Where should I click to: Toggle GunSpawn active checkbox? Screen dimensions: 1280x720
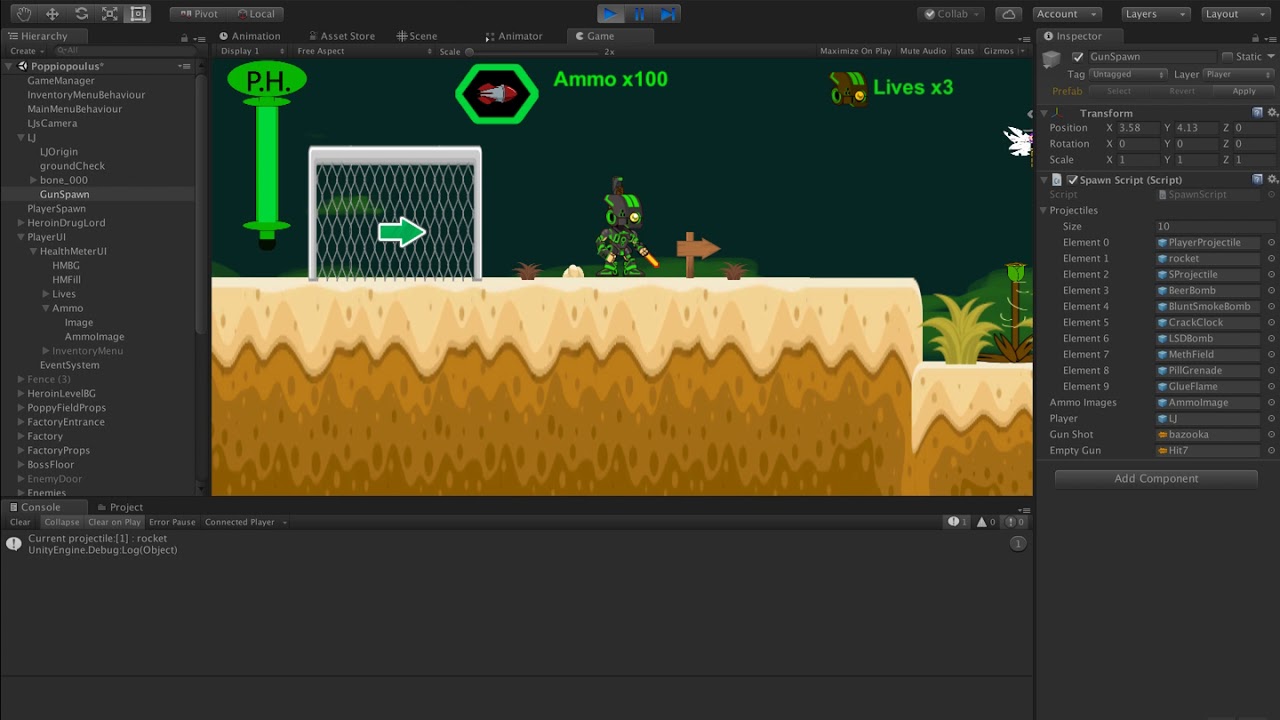point(1077,57)
